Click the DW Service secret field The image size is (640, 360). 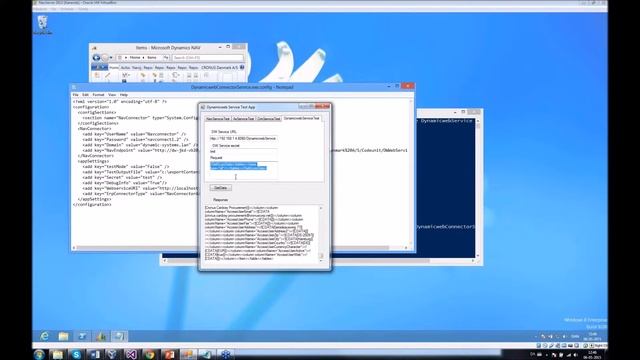pos(244,151)
